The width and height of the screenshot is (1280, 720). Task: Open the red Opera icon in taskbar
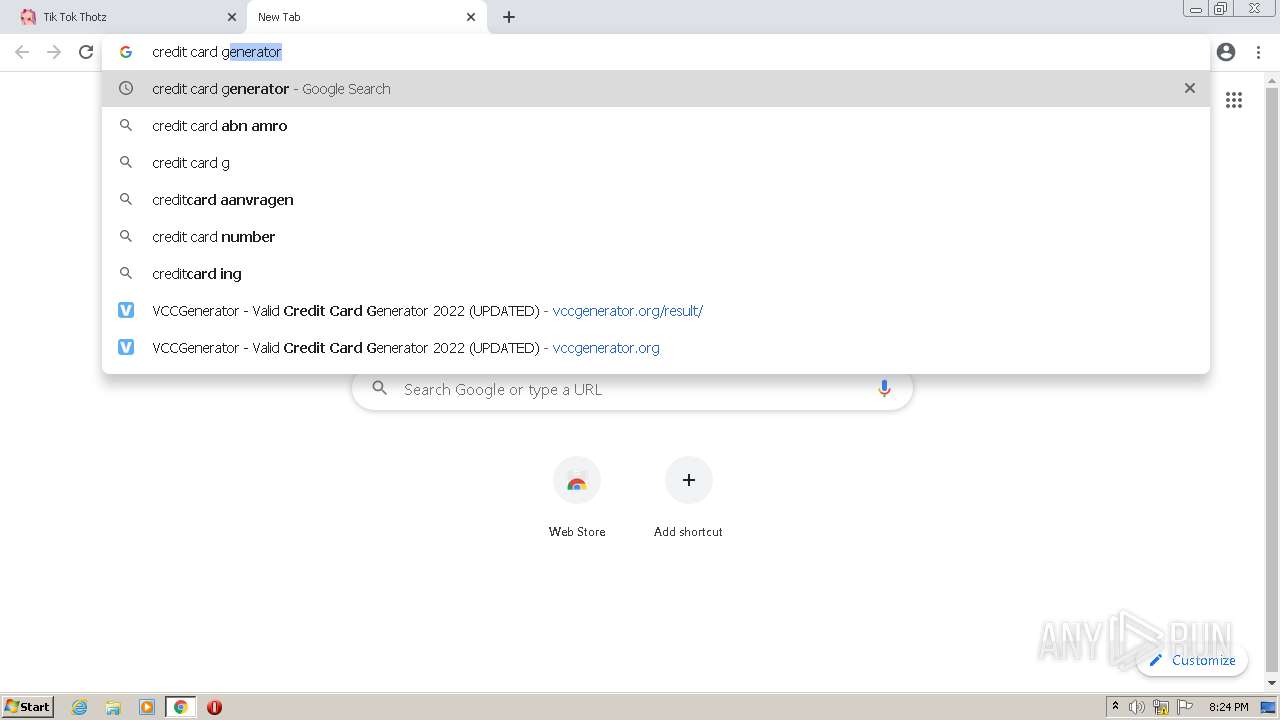[214, 707]
